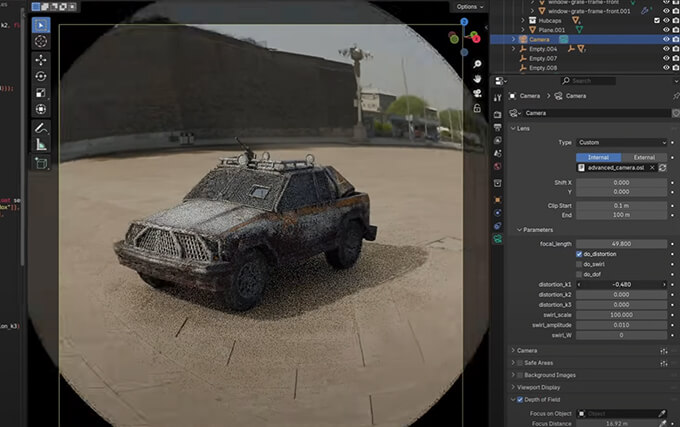This screenshot has height=427, width=680.
Task: Open the Render properties tab
Action: (497, 114)
